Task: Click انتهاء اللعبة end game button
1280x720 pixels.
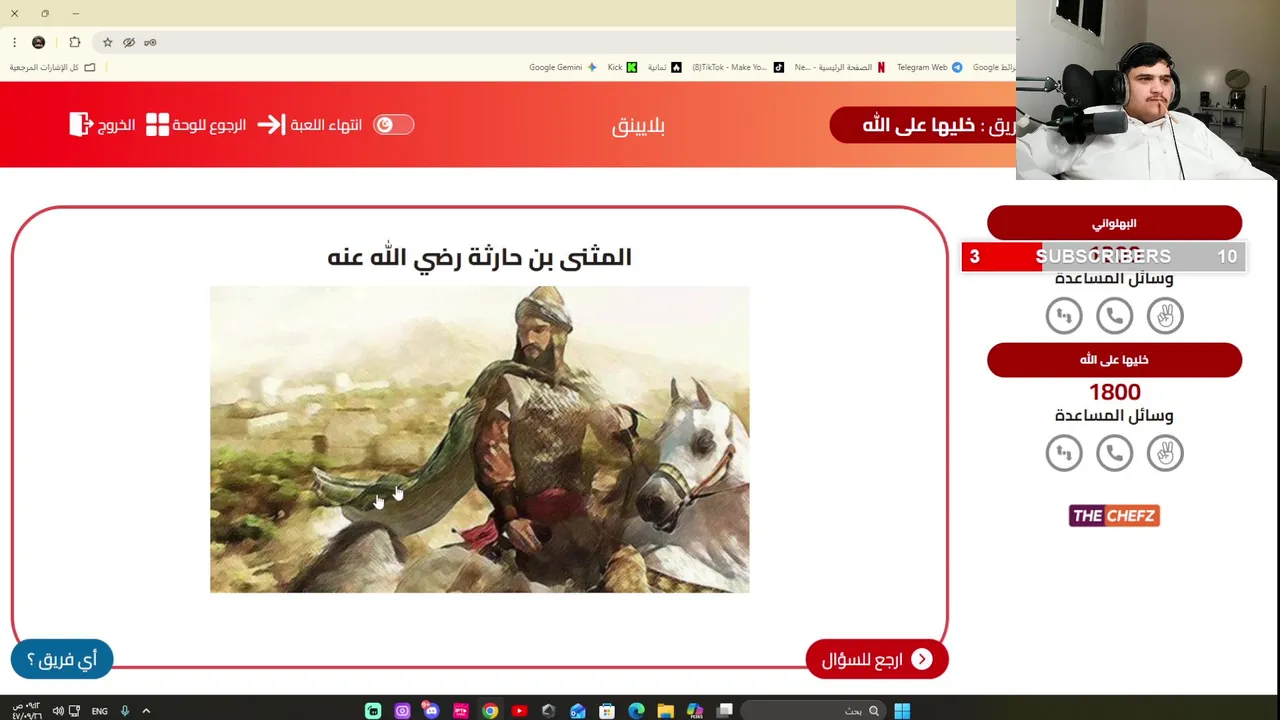Action: pos(326,125)
